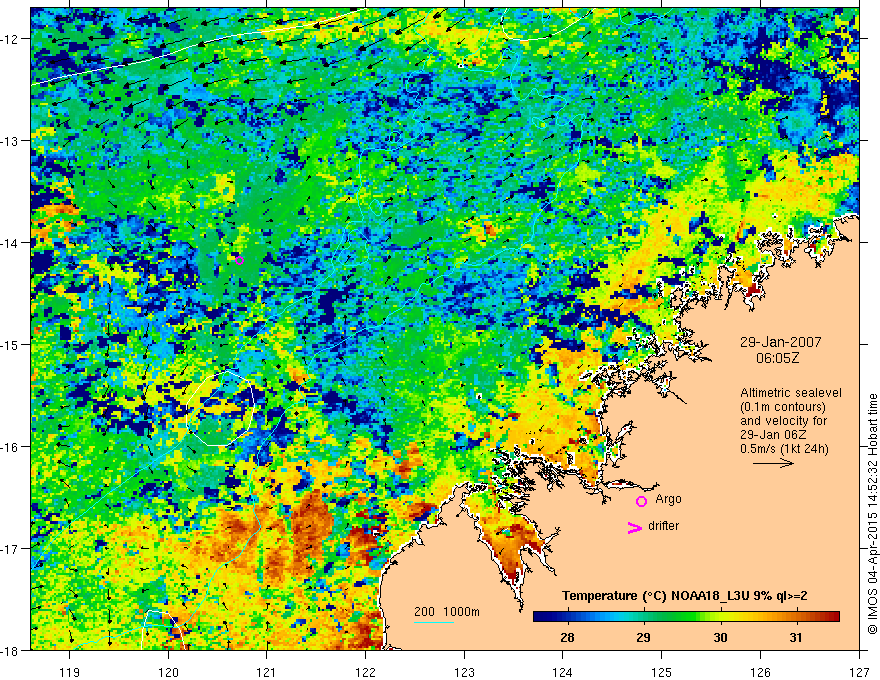Click the 'Altimetric sealevel' text line
Viewport: 880px width, 680px height.
[x=791, y=393]
